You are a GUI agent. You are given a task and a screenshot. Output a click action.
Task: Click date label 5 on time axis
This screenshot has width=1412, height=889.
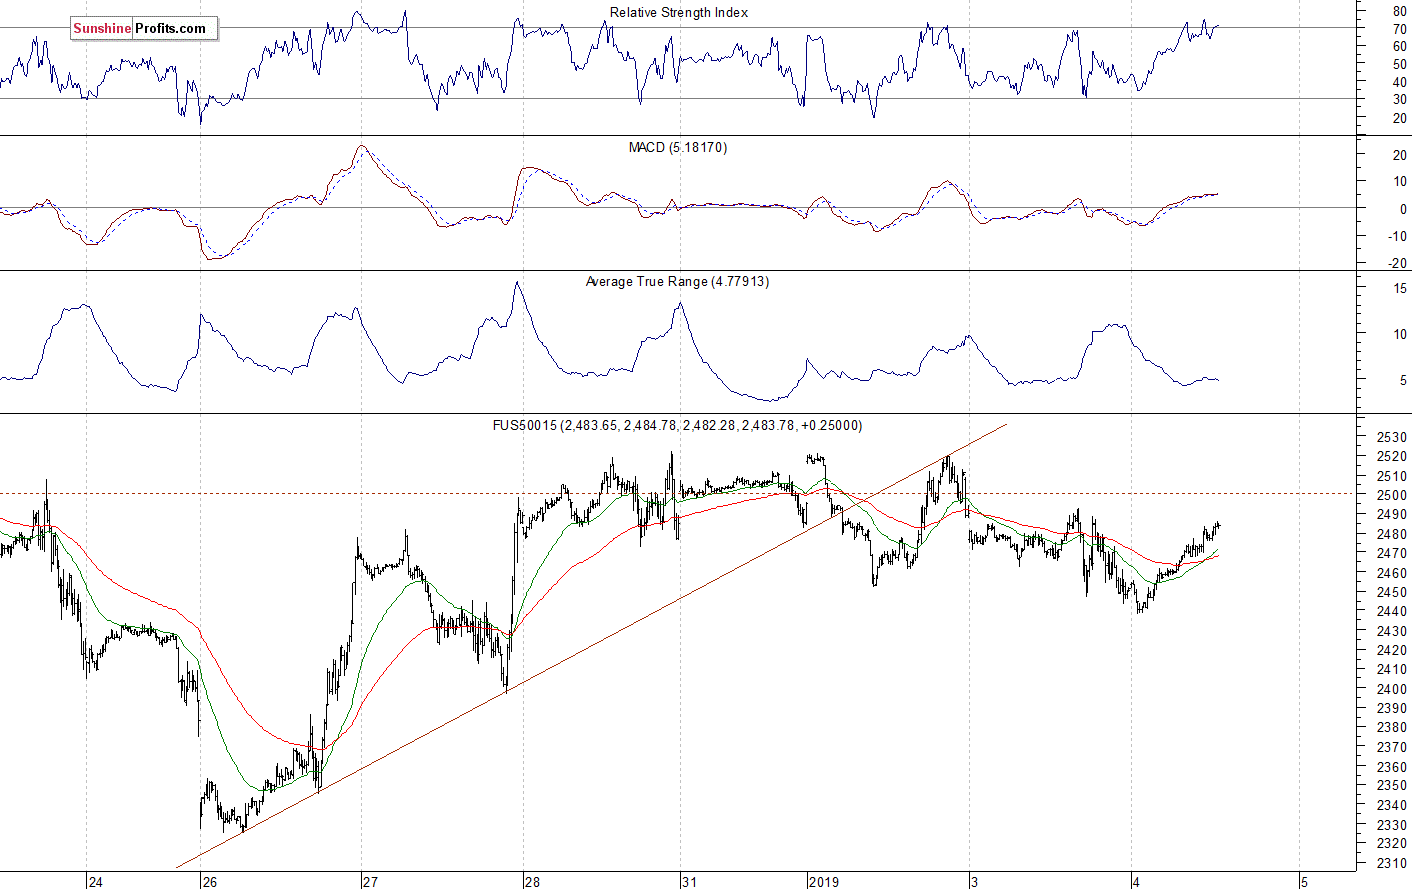point(1304,882)
